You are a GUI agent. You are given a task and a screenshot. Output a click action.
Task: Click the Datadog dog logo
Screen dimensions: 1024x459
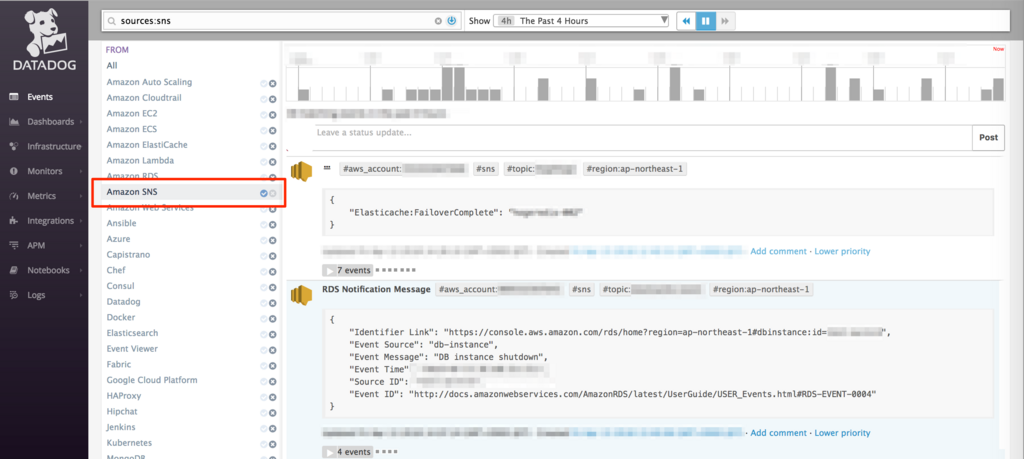[44, 33]
